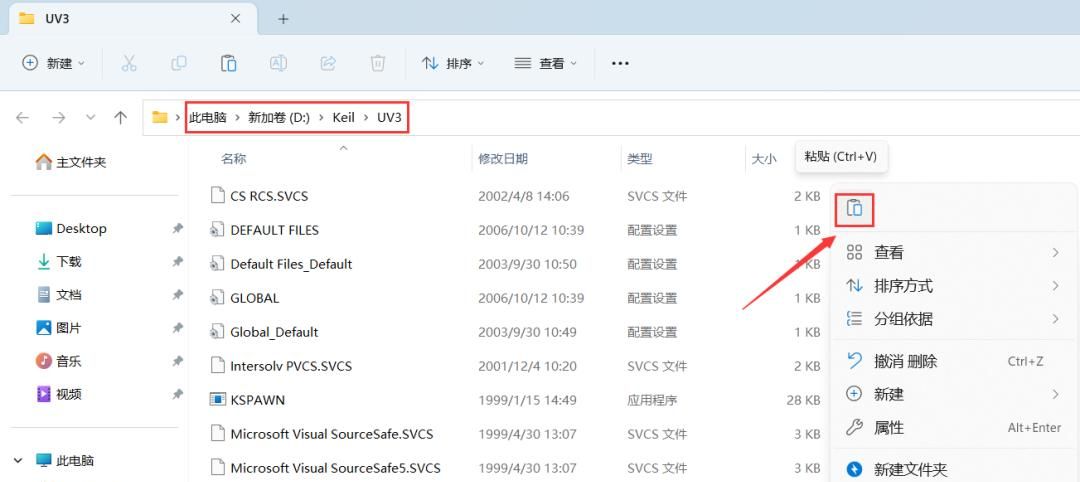The width and height of the screenshot is (1080, 482).
Task: Expand 分组依据 submenu in context menu
Action: coord(953,319)
